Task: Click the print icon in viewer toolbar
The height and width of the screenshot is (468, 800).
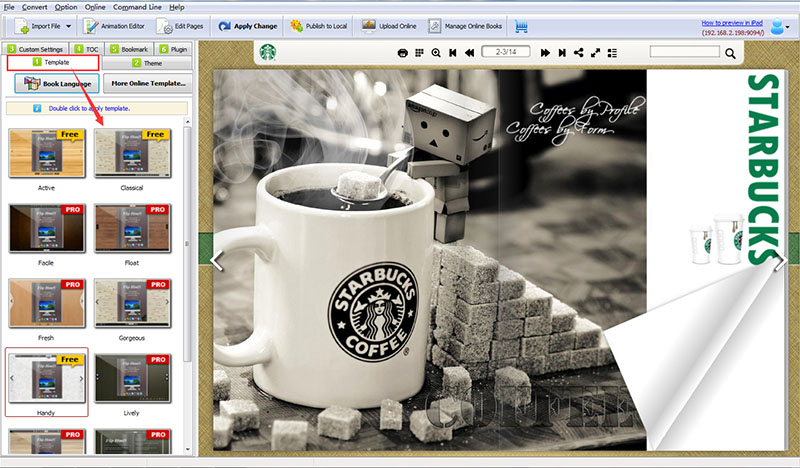Action: [403, 53]
